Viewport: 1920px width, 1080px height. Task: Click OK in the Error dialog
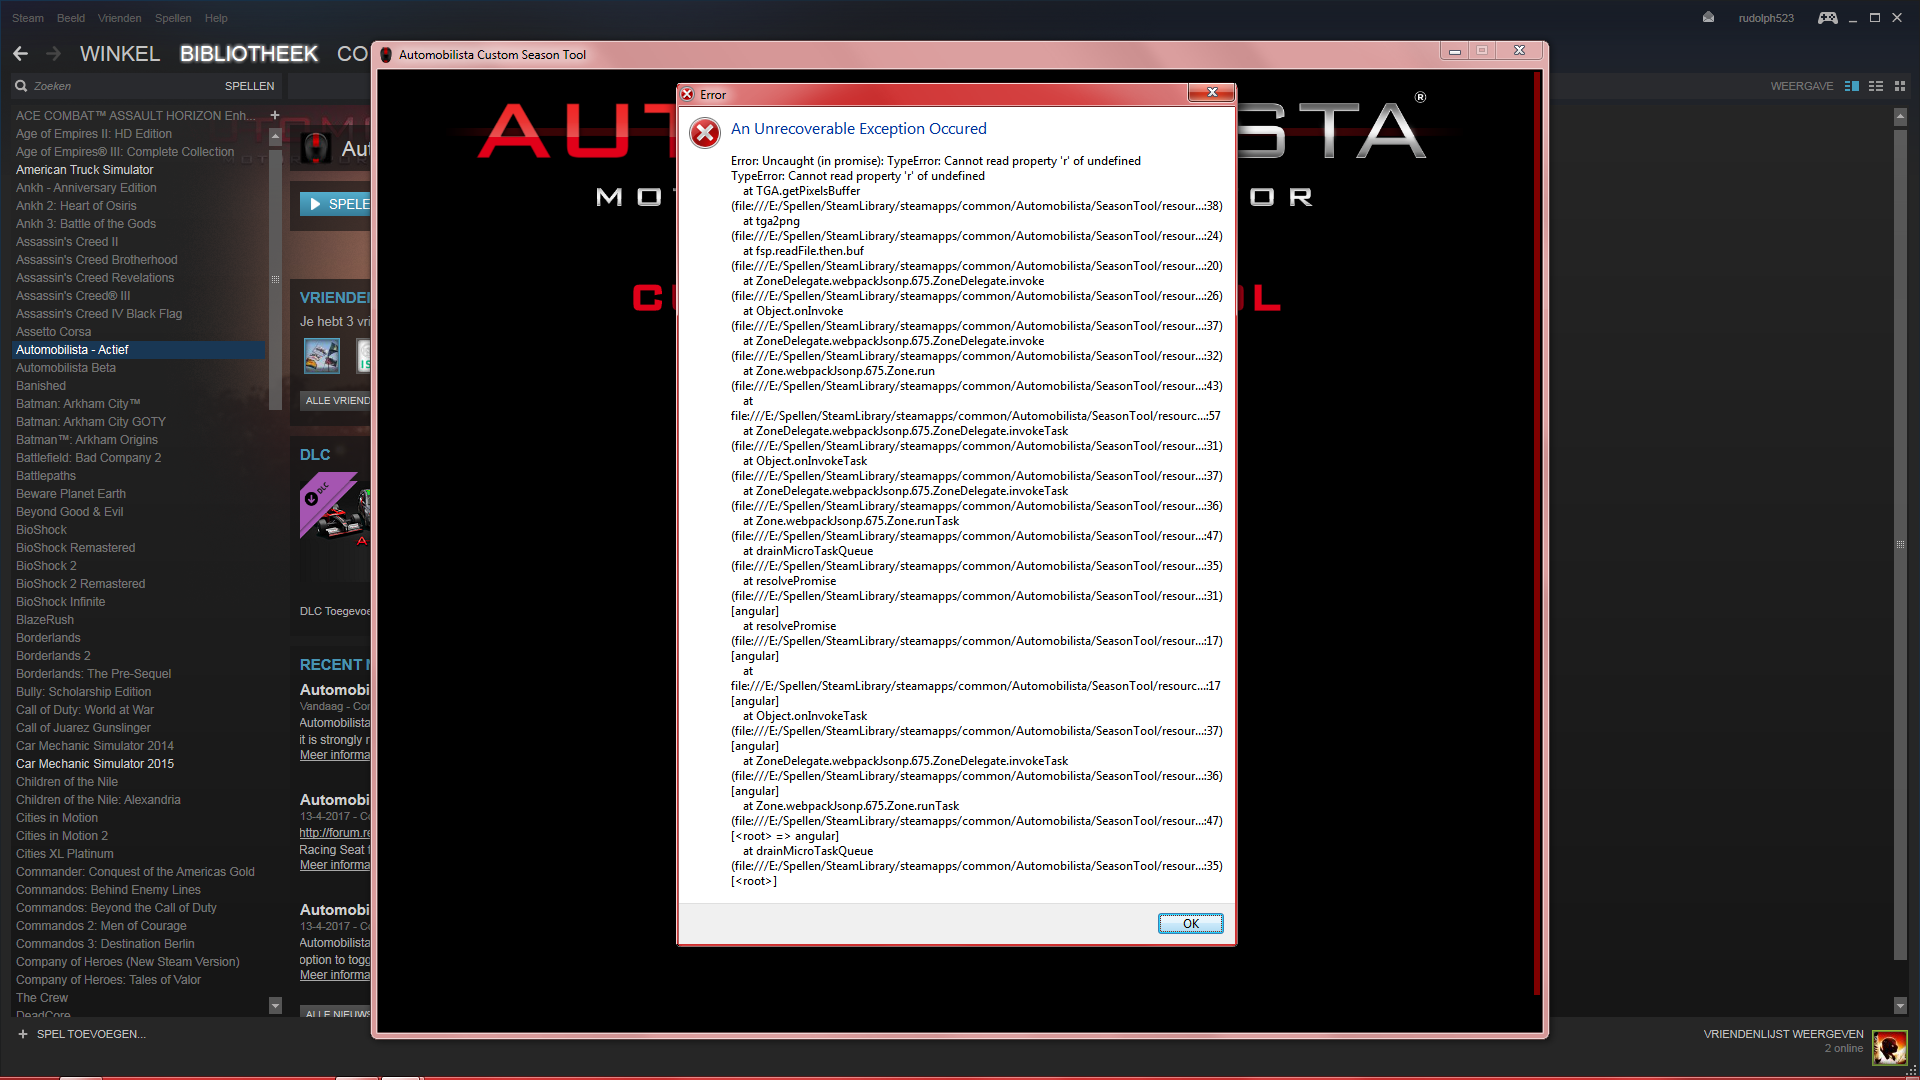(x=1190, y=924)
